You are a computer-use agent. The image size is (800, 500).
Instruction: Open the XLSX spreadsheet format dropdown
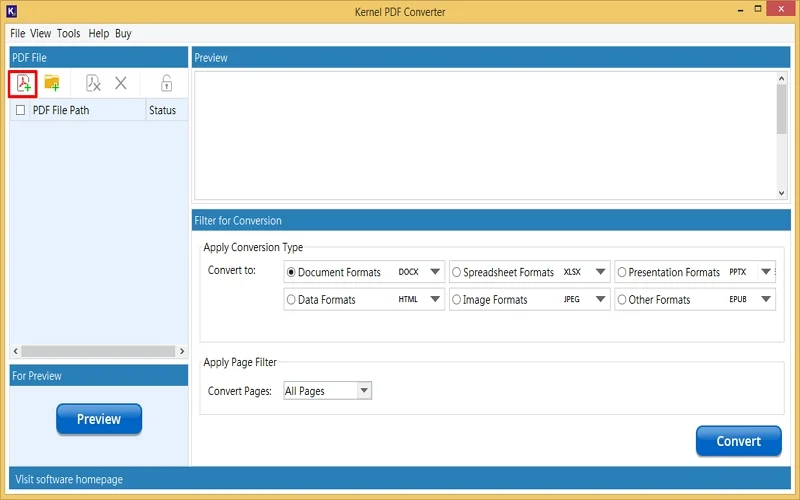[x=601, y=272]
